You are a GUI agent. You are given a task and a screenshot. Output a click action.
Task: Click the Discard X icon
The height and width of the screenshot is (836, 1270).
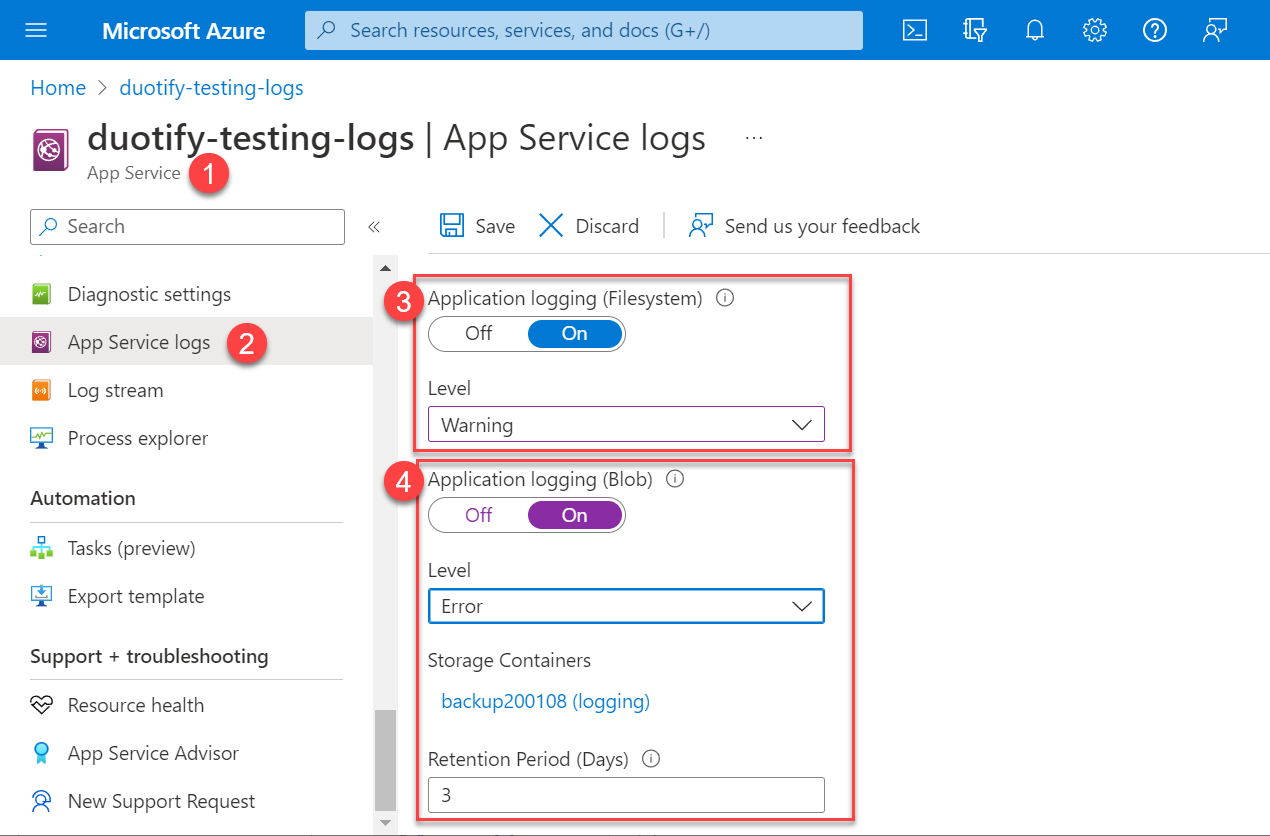551,225
